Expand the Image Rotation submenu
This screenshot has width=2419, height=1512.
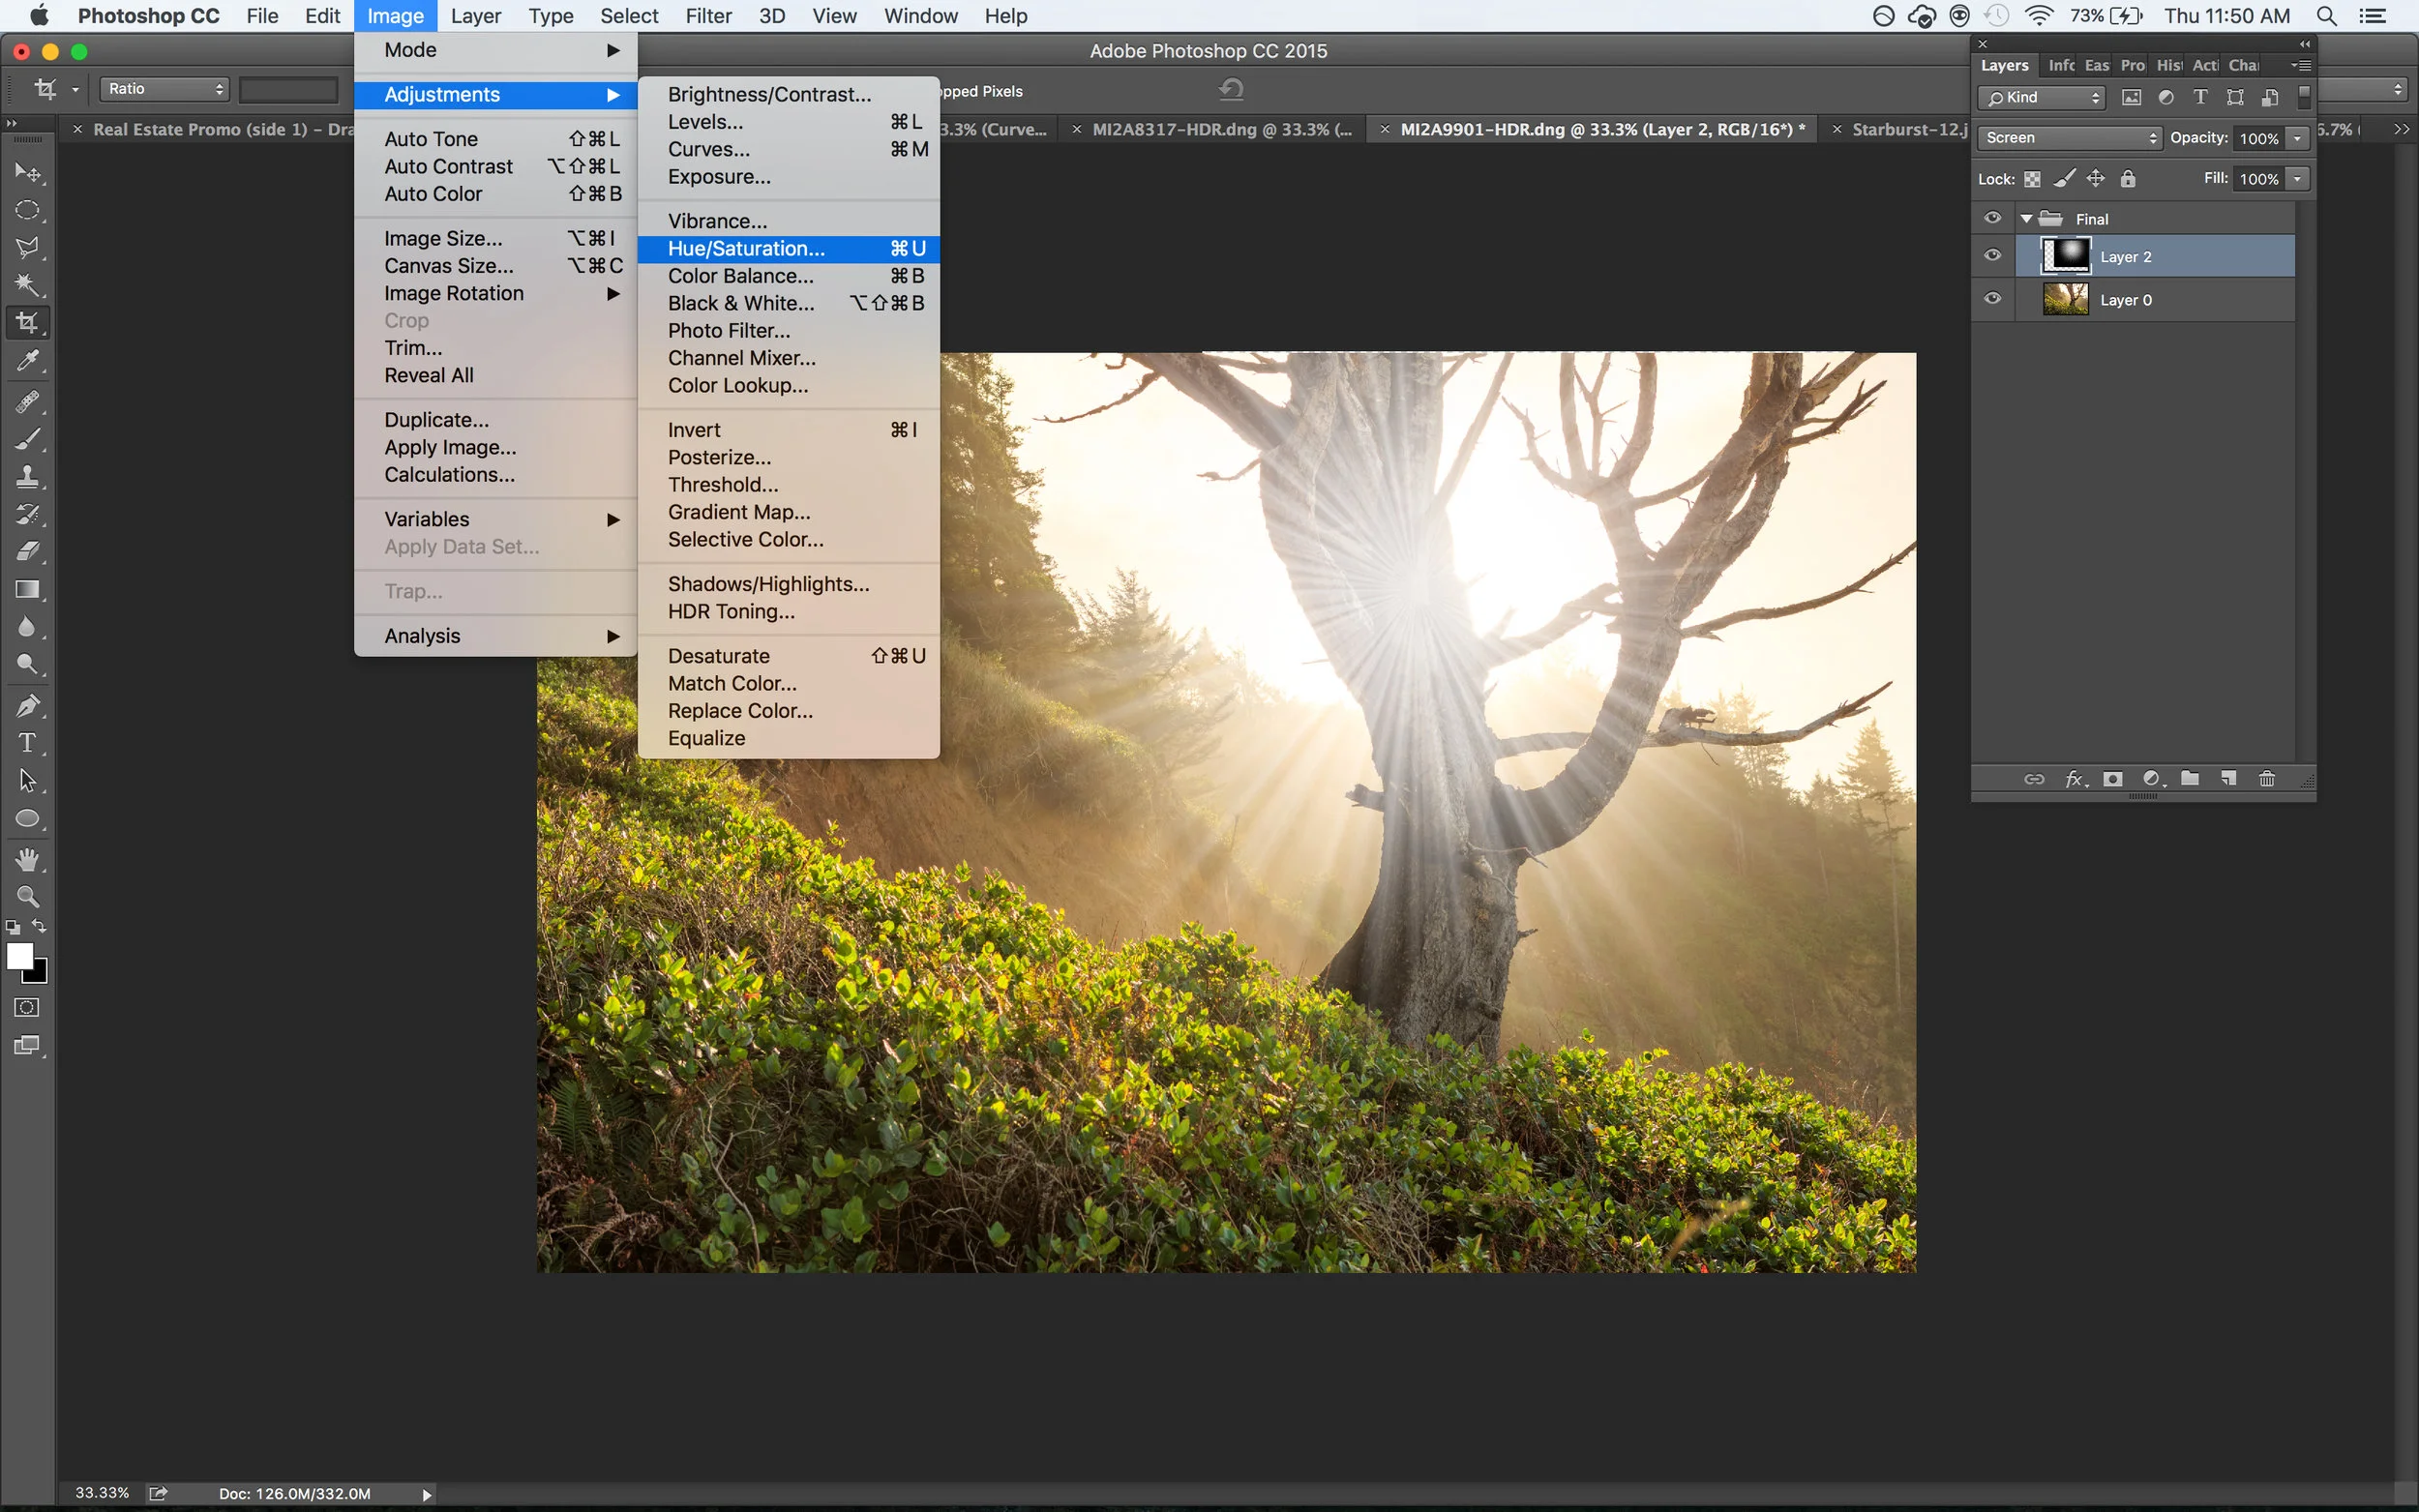pyautogui.click(x=496, y=293)
